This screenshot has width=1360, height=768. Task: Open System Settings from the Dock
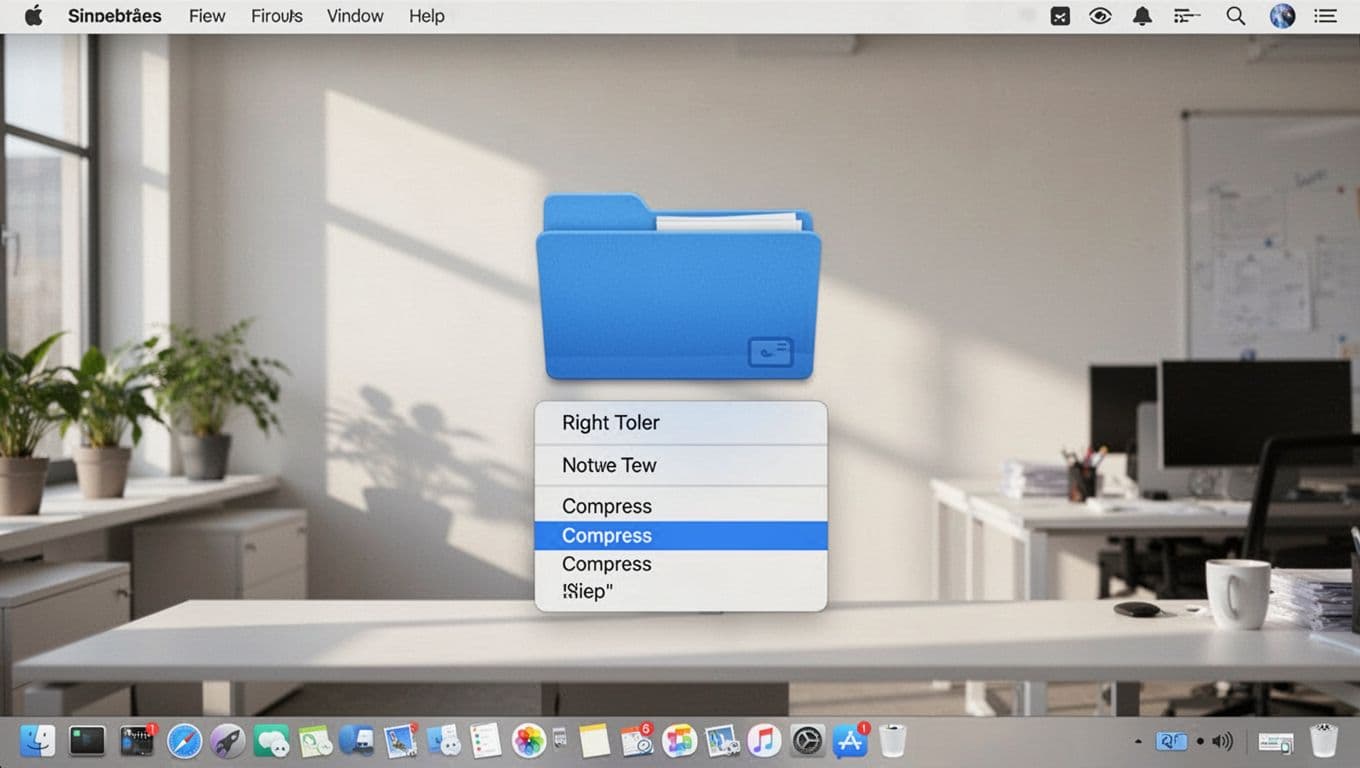coord(806,740)
